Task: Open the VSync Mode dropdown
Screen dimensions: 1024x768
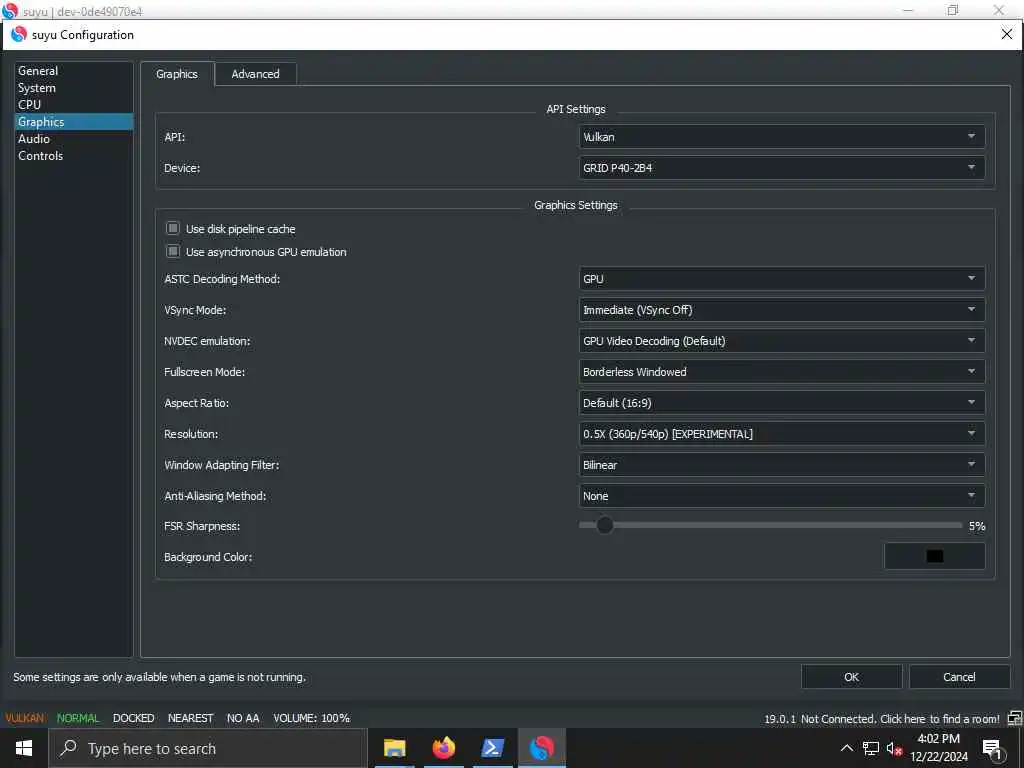Action: tap(782, 310)
